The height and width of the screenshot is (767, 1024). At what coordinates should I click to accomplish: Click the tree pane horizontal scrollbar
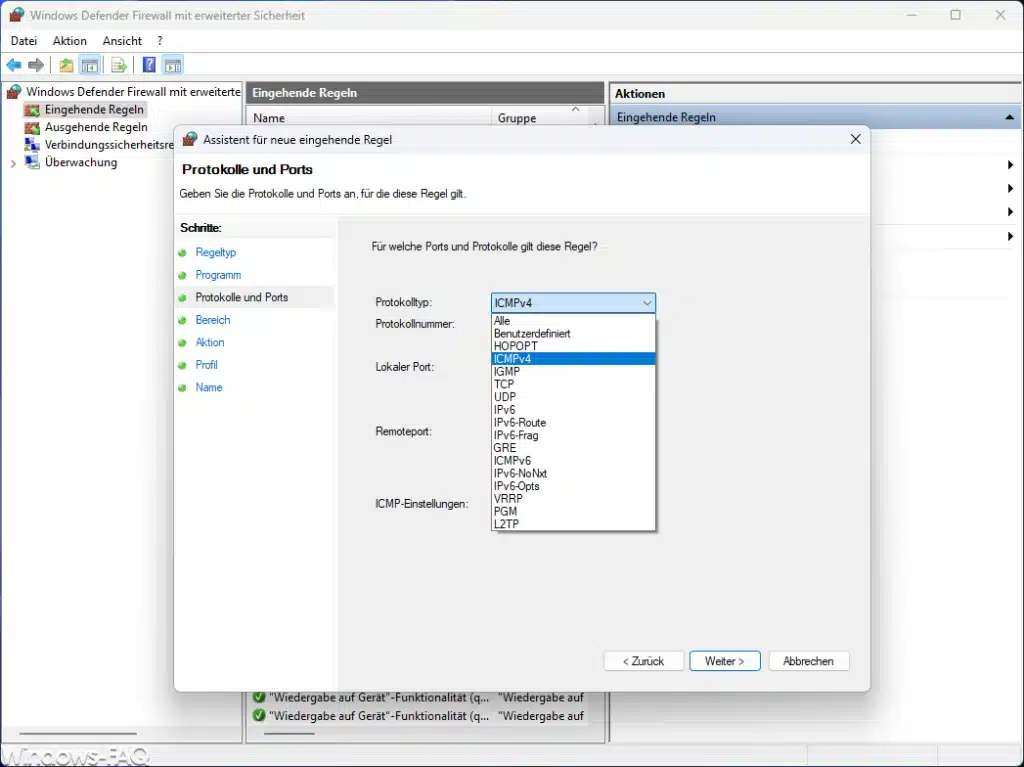78,733
